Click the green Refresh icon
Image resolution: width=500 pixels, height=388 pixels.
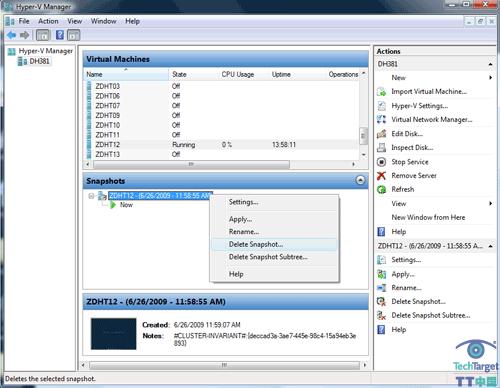tap(381, 189)
